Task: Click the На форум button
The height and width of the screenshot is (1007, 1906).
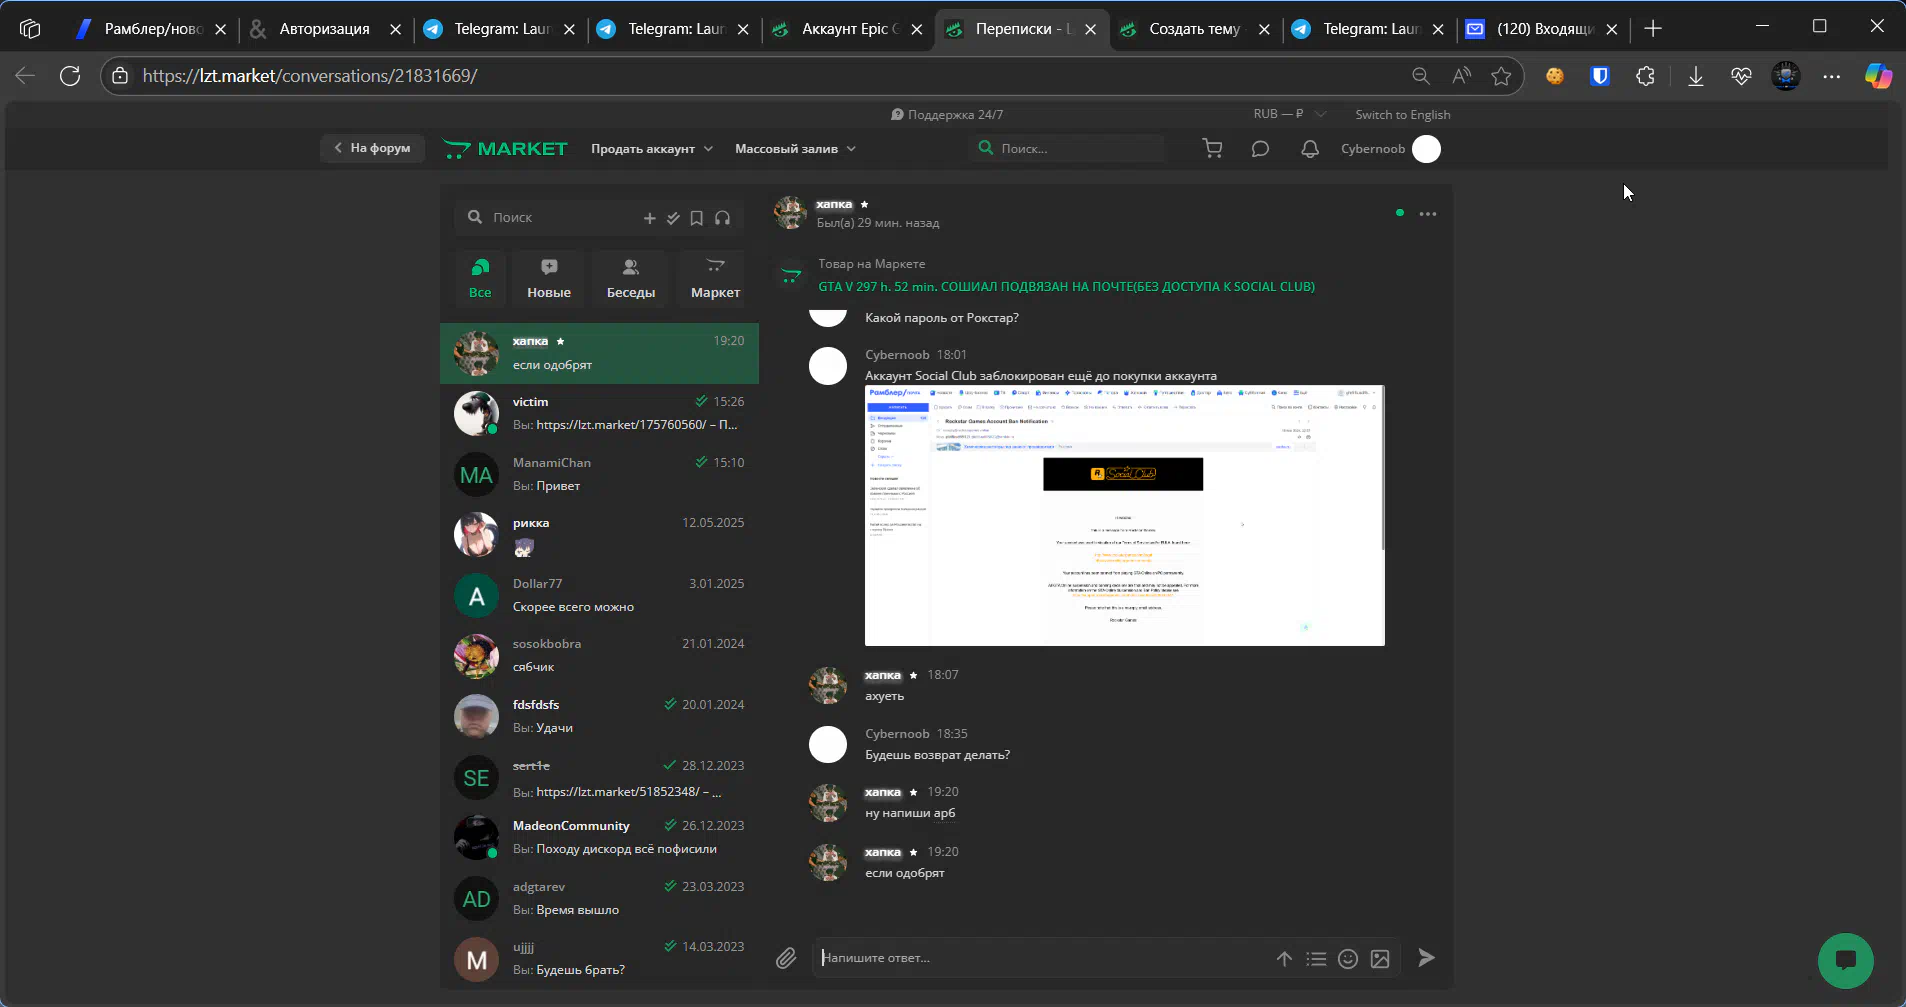Action: click(372, 148)
